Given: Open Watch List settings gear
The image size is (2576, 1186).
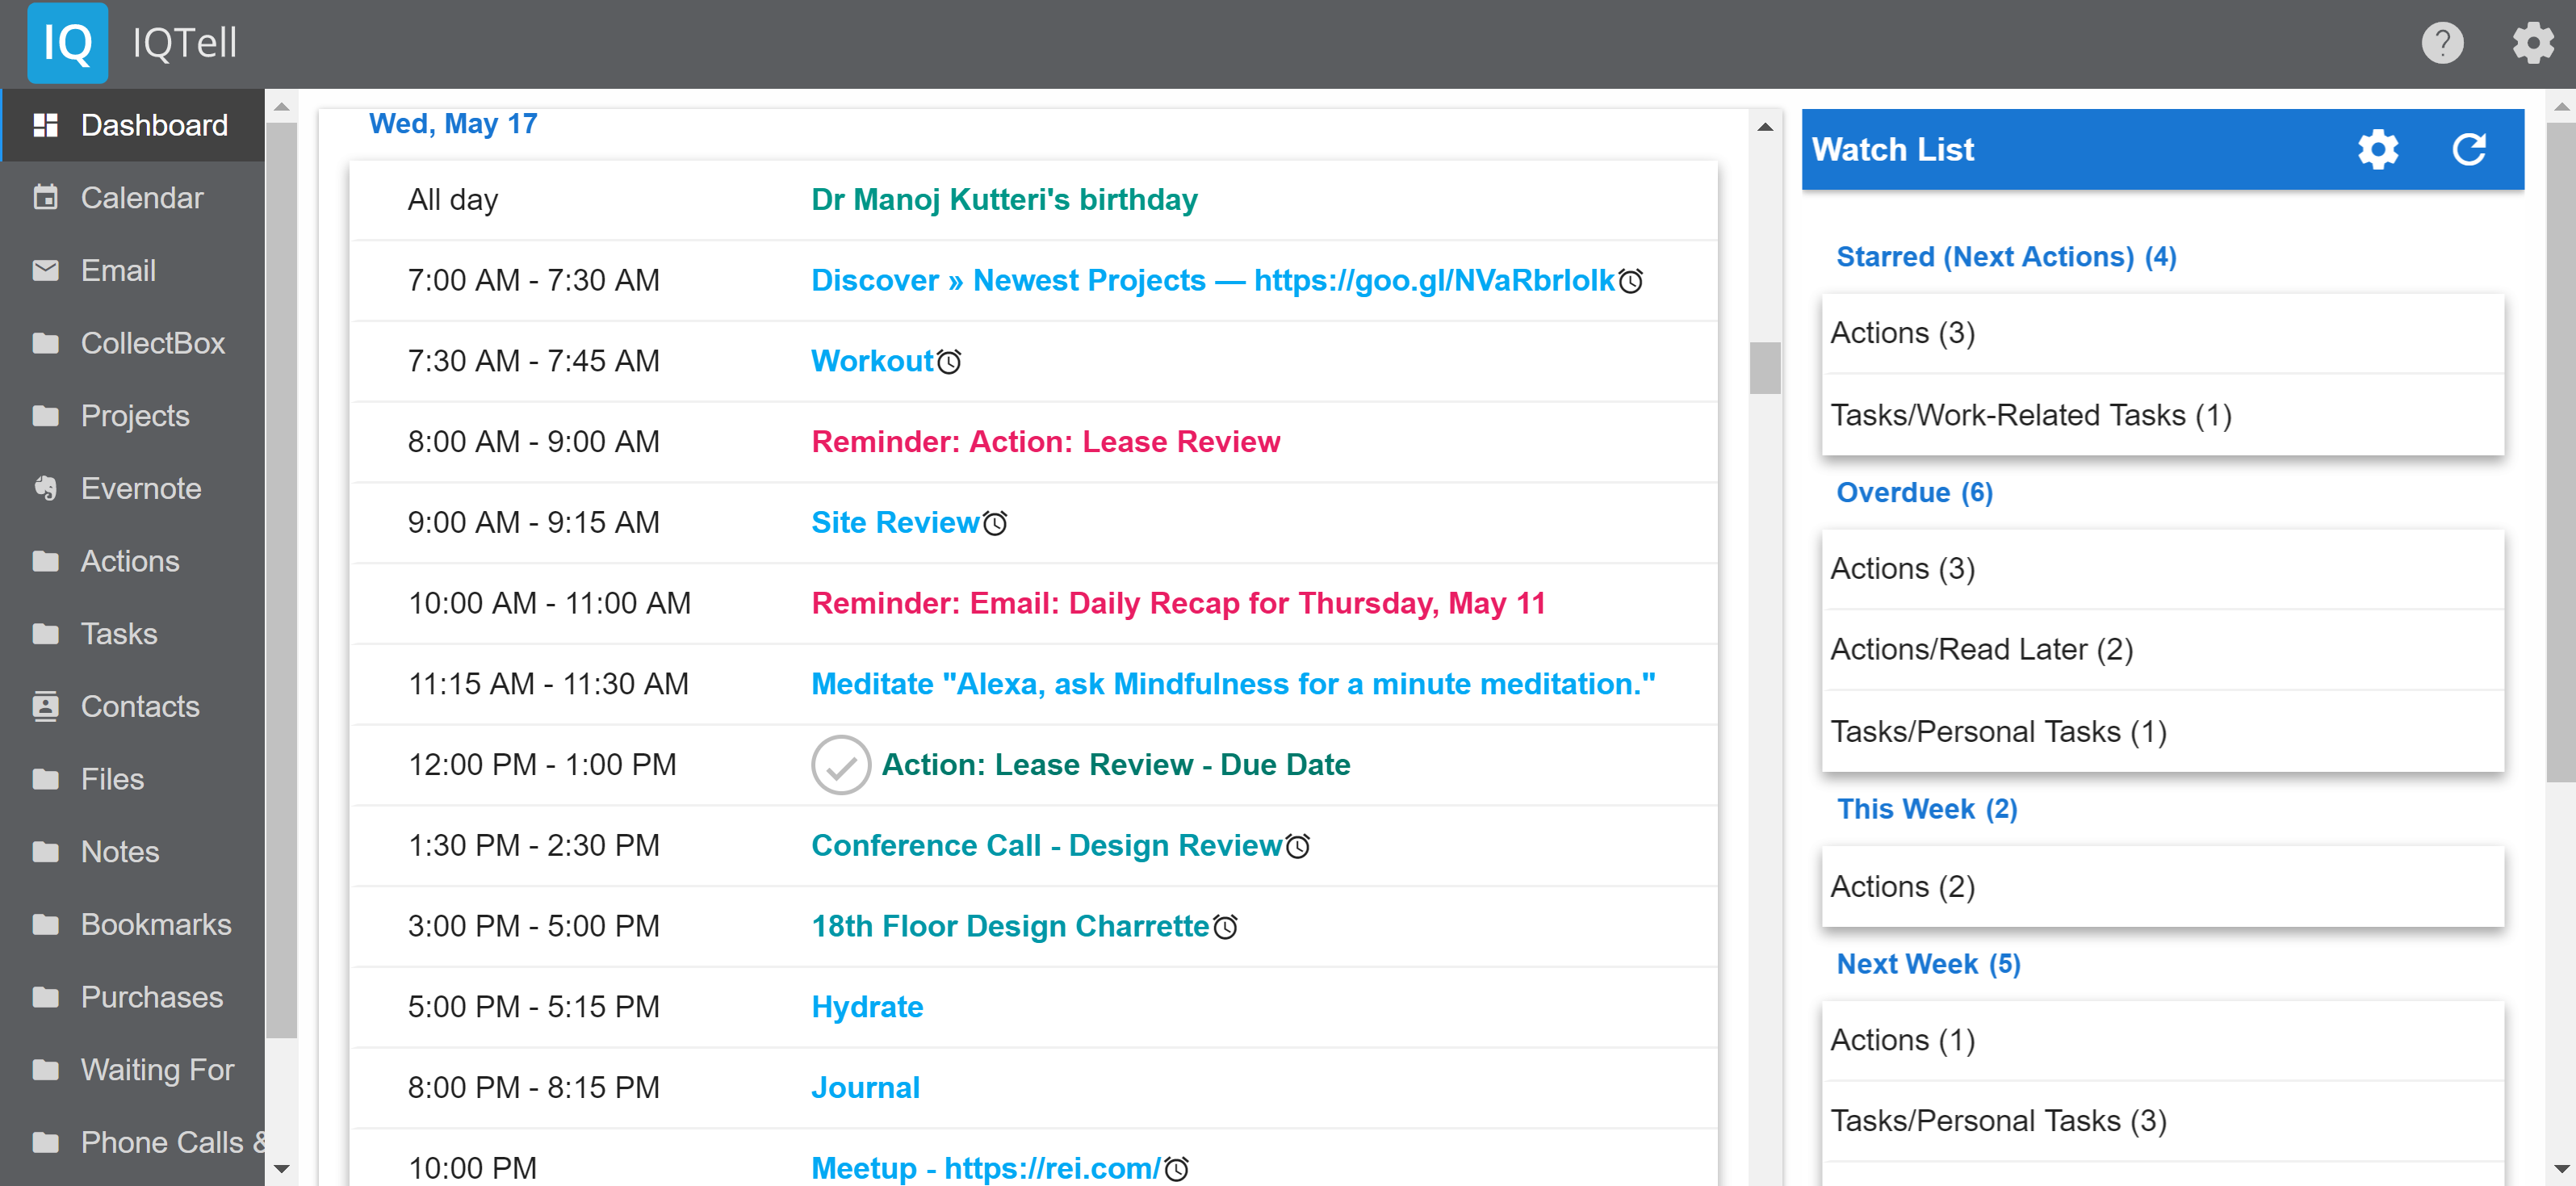Looking at the screenshot, I should (x=2377, y=150).
